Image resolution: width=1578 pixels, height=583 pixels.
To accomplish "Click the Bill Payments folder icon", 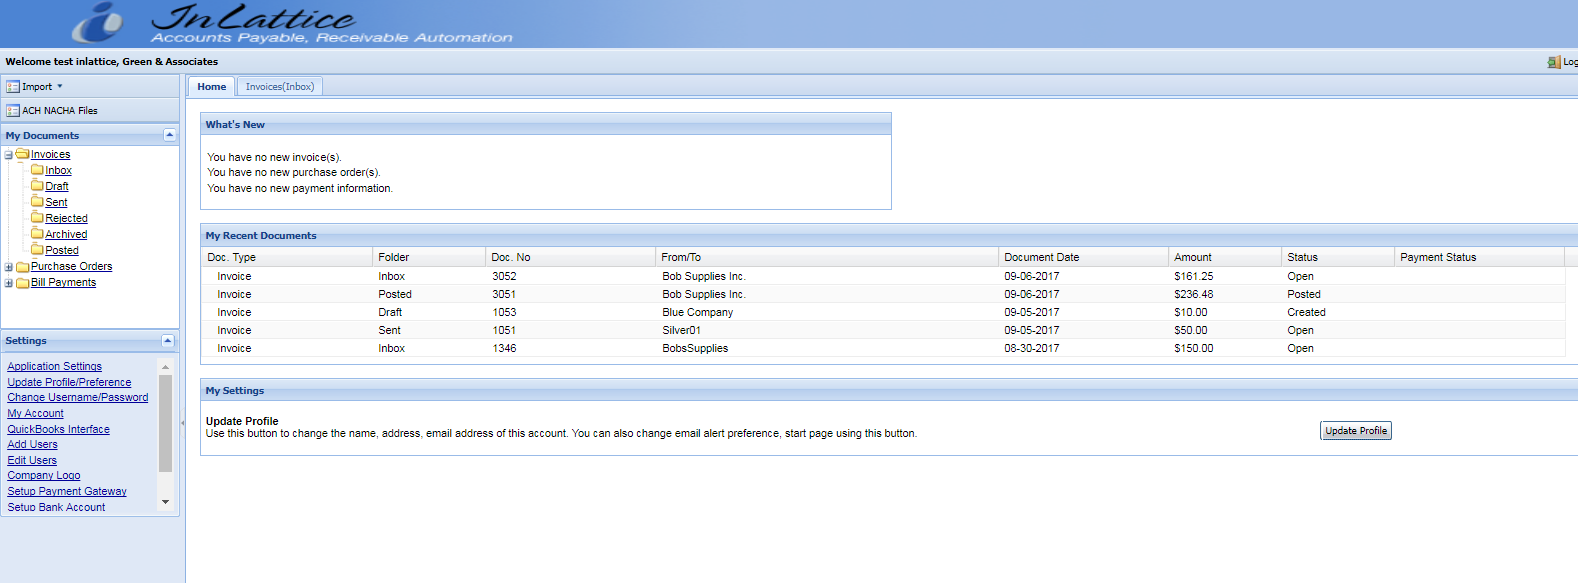I will pyautogui.click(x=22, y=283).
